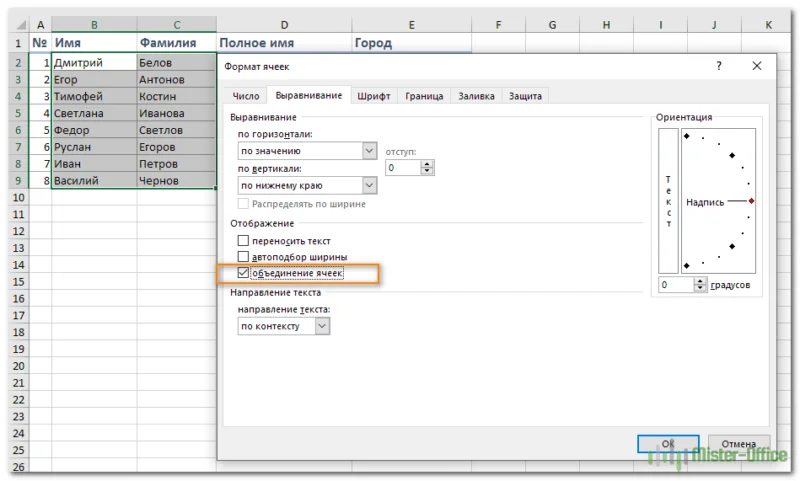The width and height of the screenshot is (800, 481).
Task: Uncheck the объединение ячеек checkbox
Action: [x=243, y=273]
